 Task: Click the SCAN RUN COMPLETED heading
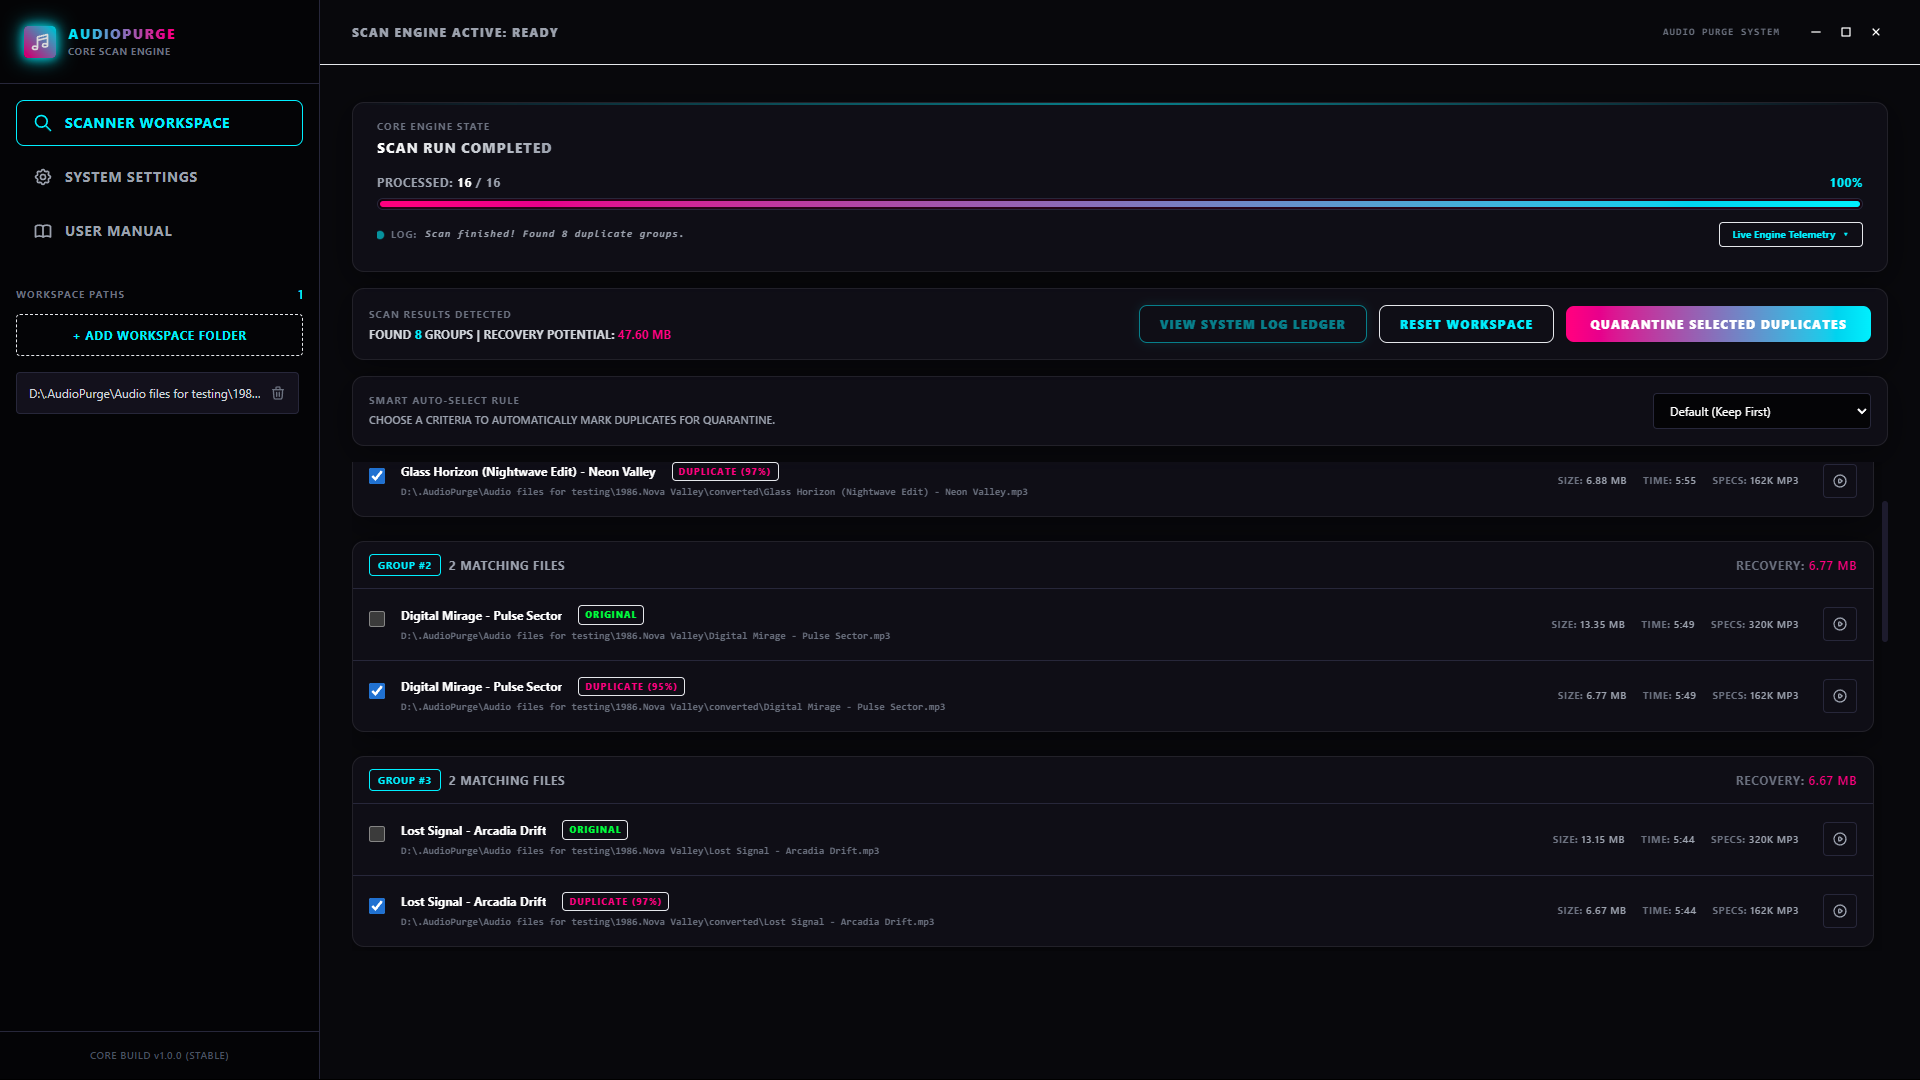pos(464,148)
